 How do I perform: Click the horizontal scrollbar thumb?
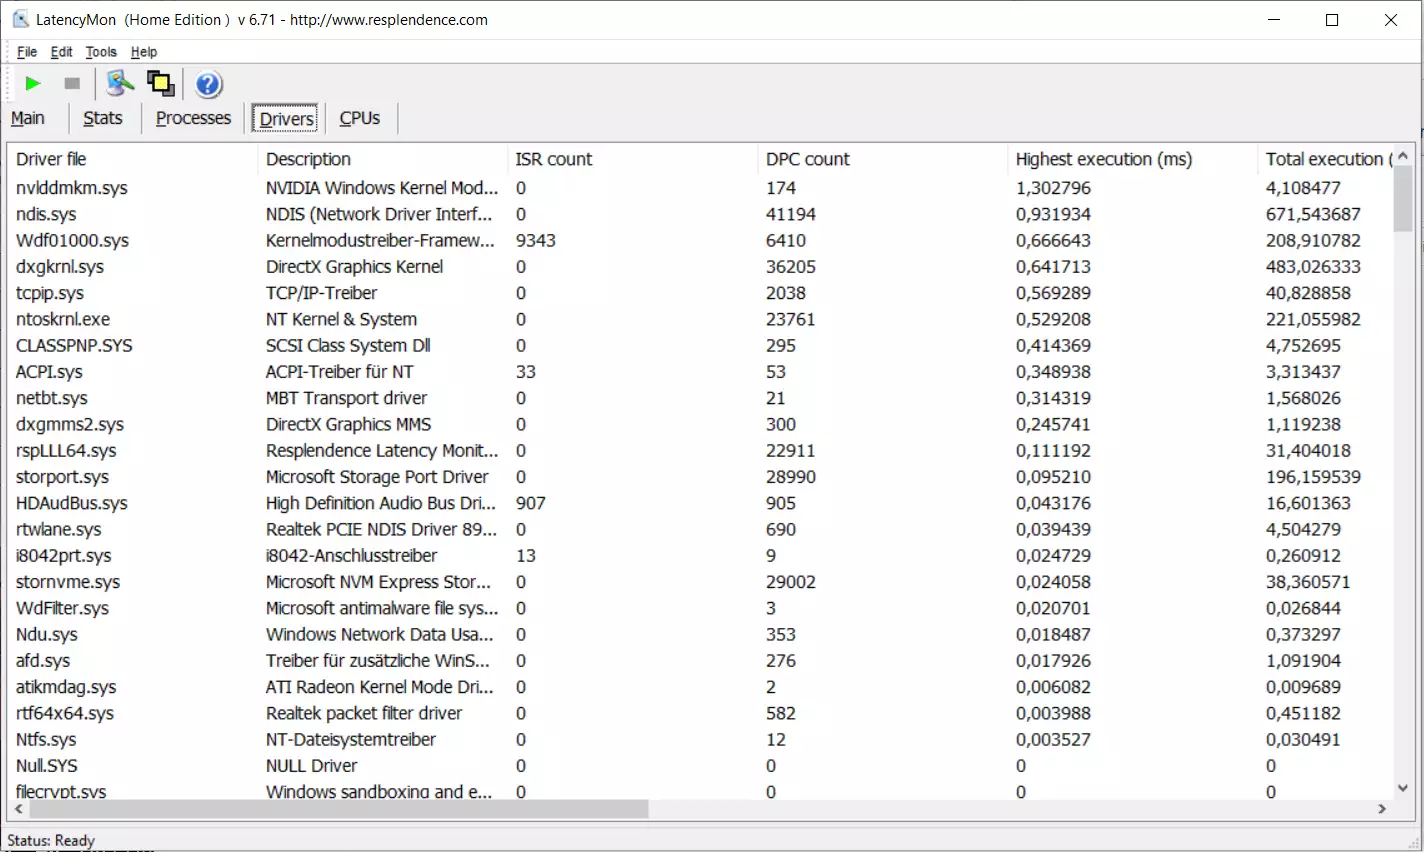pyautogui.click(x=339, y=809)
